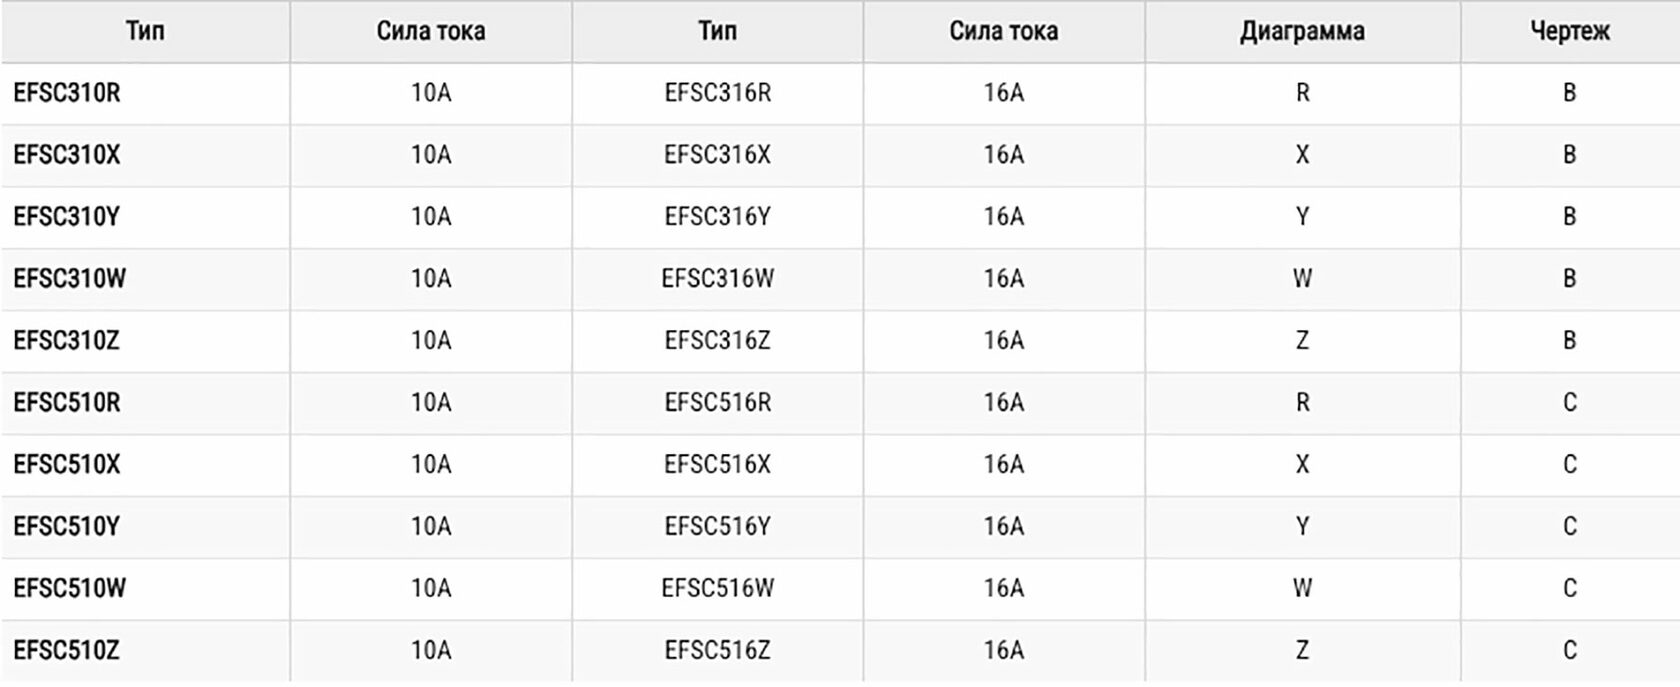Image resolution: width=1680 pixels, height=687 pixels.
Task: Click the EFSC516R model cell
Action: pos(717,403)
